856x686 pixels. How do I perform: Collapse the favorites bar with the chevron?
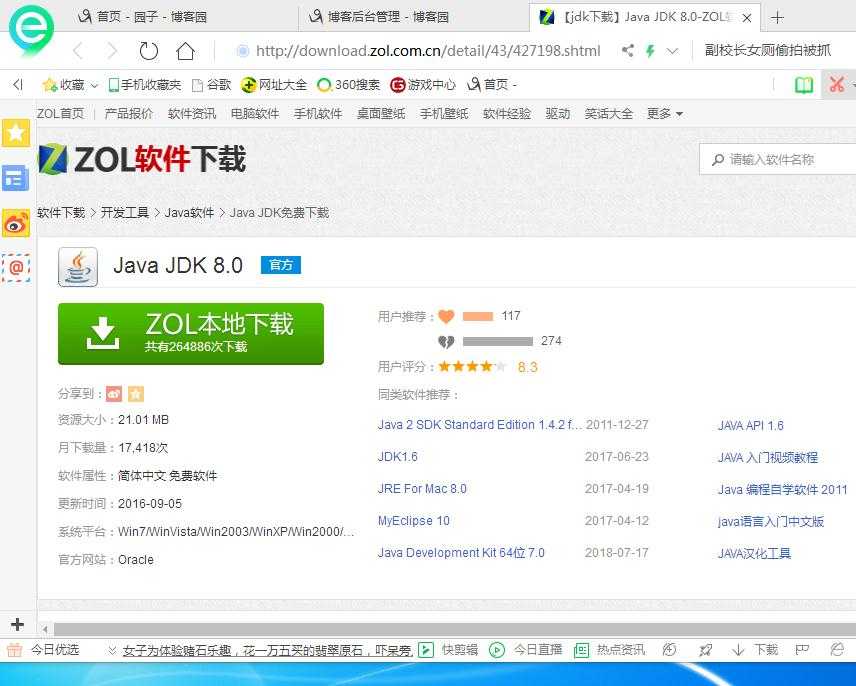[14, 84]
